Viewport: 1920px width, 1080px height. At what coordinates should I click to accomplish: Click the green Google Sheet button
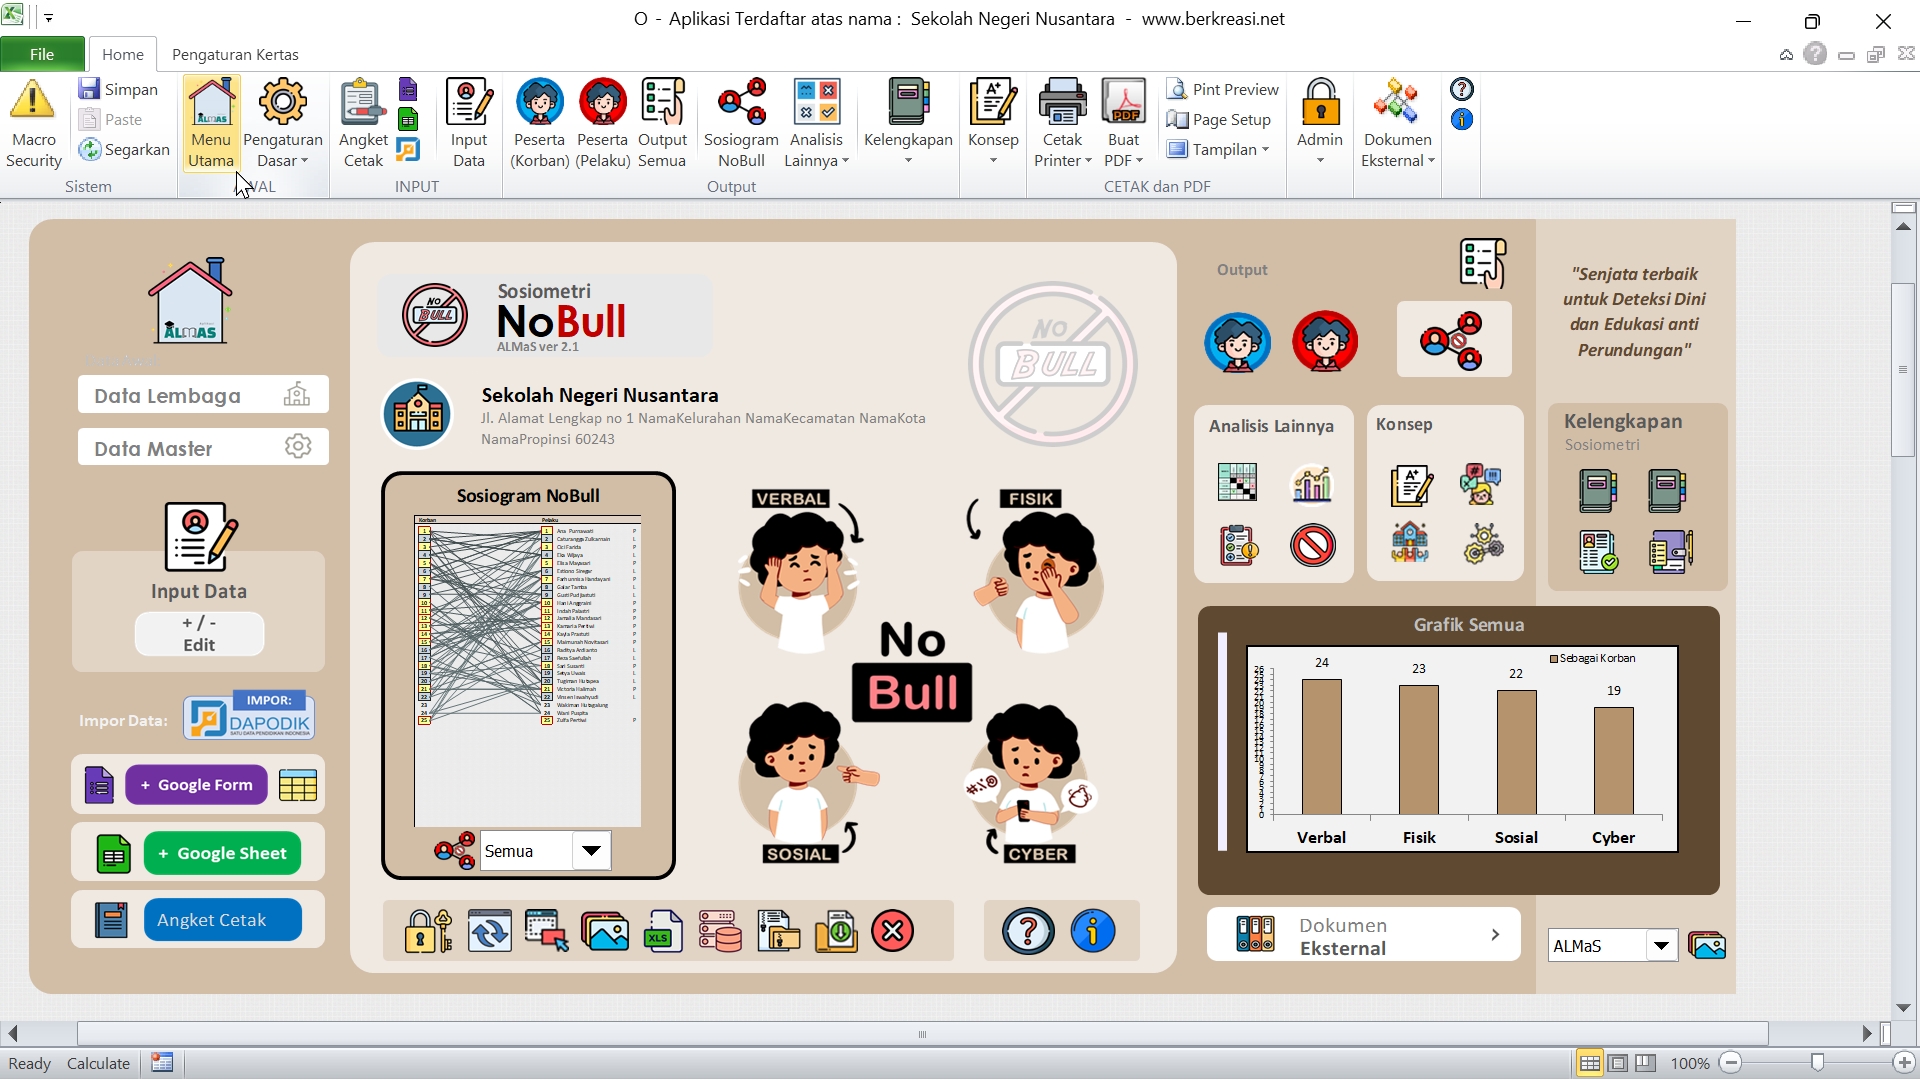pos(222,853)
